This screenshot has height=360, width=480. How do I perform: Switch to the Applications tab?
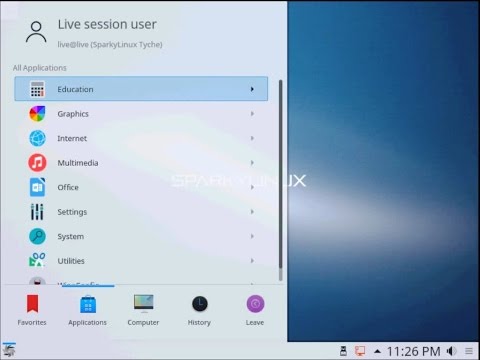(x=88, y=310)
